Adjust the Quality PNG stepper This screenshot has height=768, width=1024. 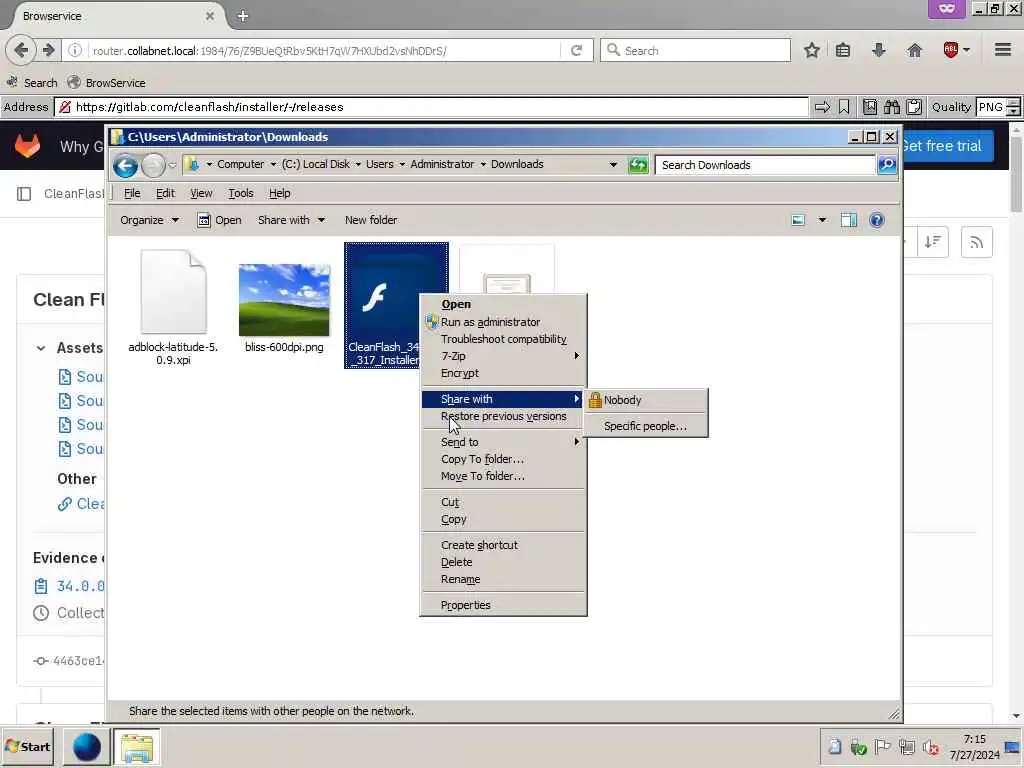tap(1013, 107)
